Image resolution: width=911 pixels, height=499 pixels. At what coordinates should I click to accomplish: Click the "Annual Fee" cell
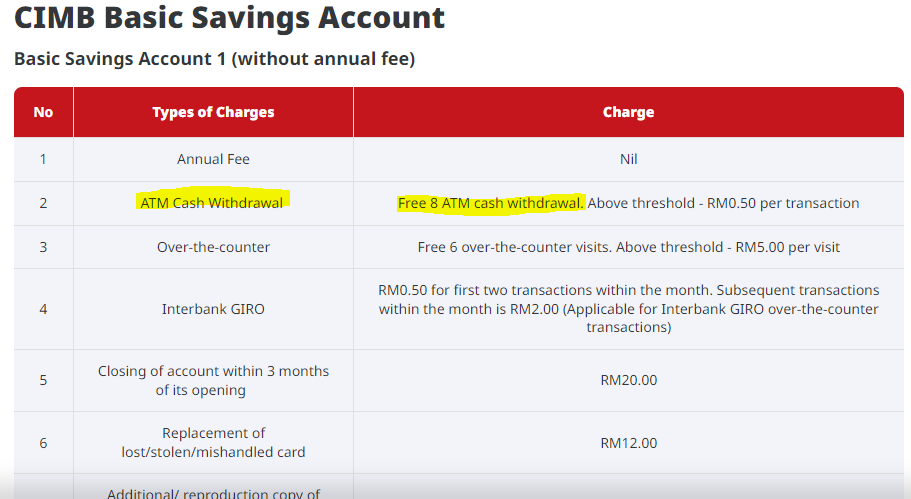[213, 159]
